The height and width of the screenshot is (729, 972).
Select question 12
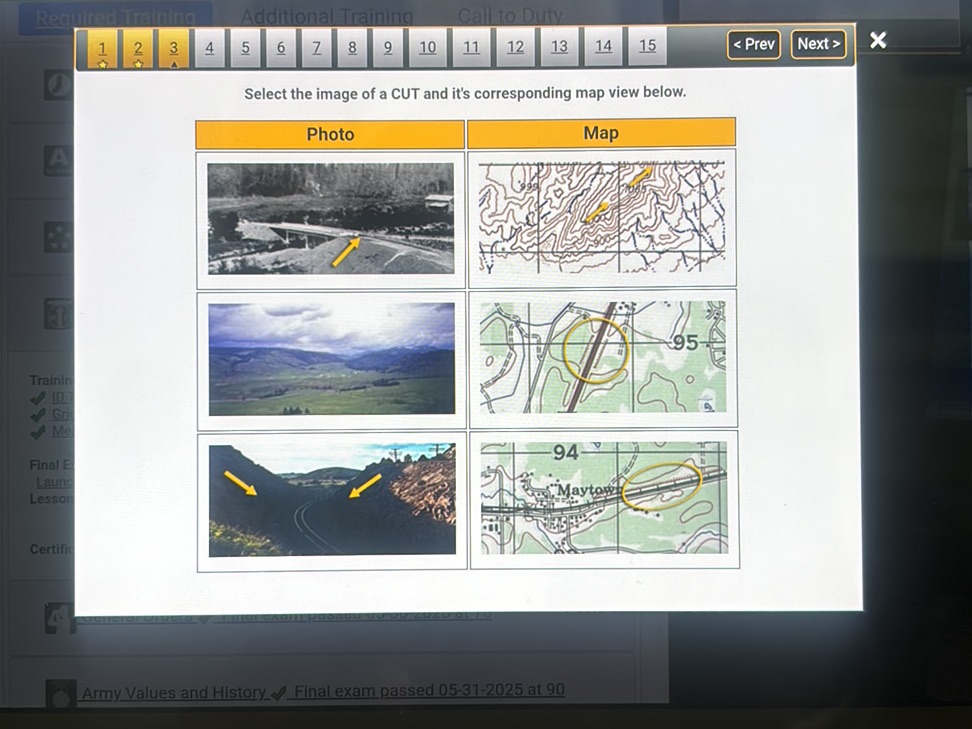pyautogui.click(x=515, y=47)
